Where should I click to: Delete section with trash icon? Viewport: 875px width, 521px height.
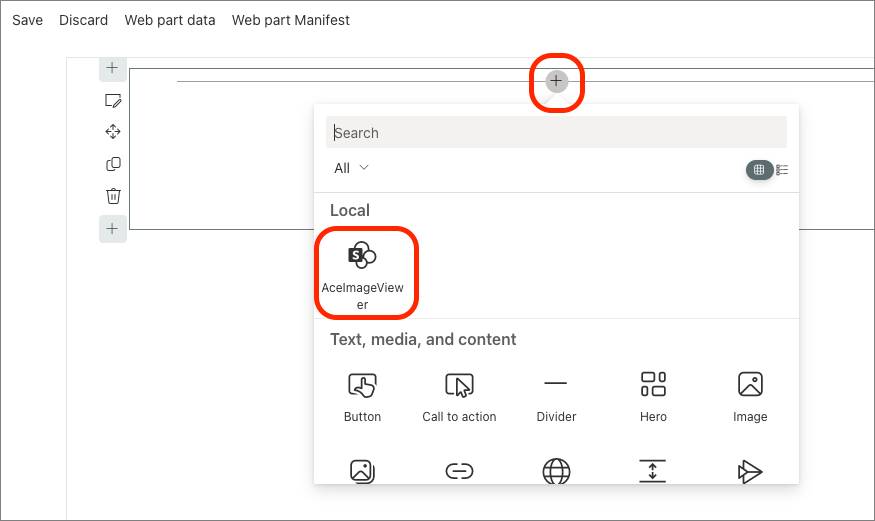[x=113, y=196]
